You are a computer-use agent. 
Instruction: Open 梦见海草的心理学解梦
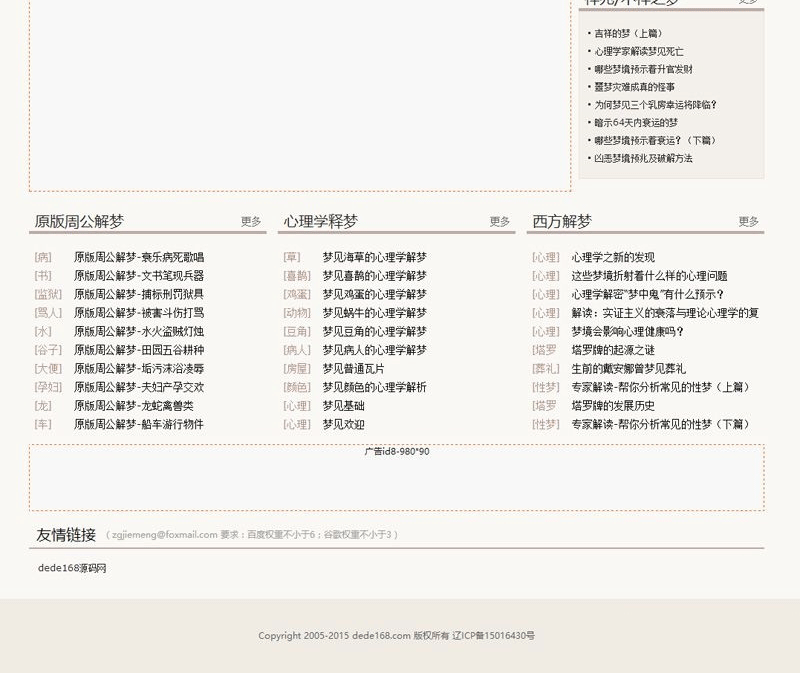click(x=374, y=257)
